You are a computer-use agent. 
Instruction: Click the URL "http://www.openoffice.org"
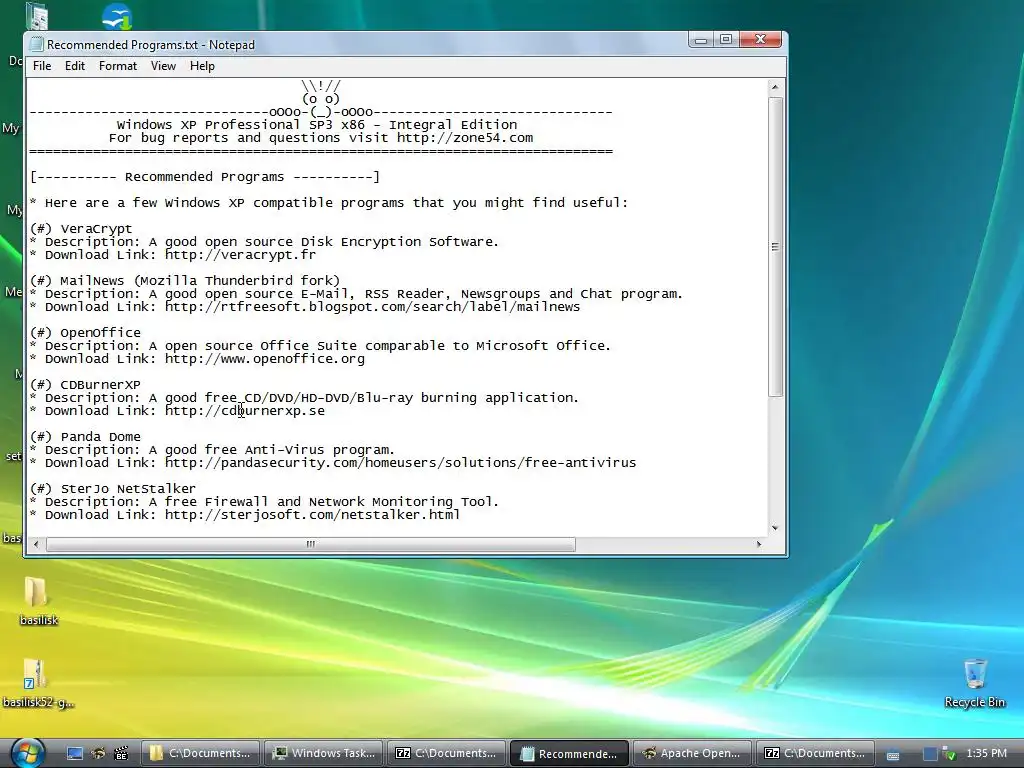(x=264, y=359)
